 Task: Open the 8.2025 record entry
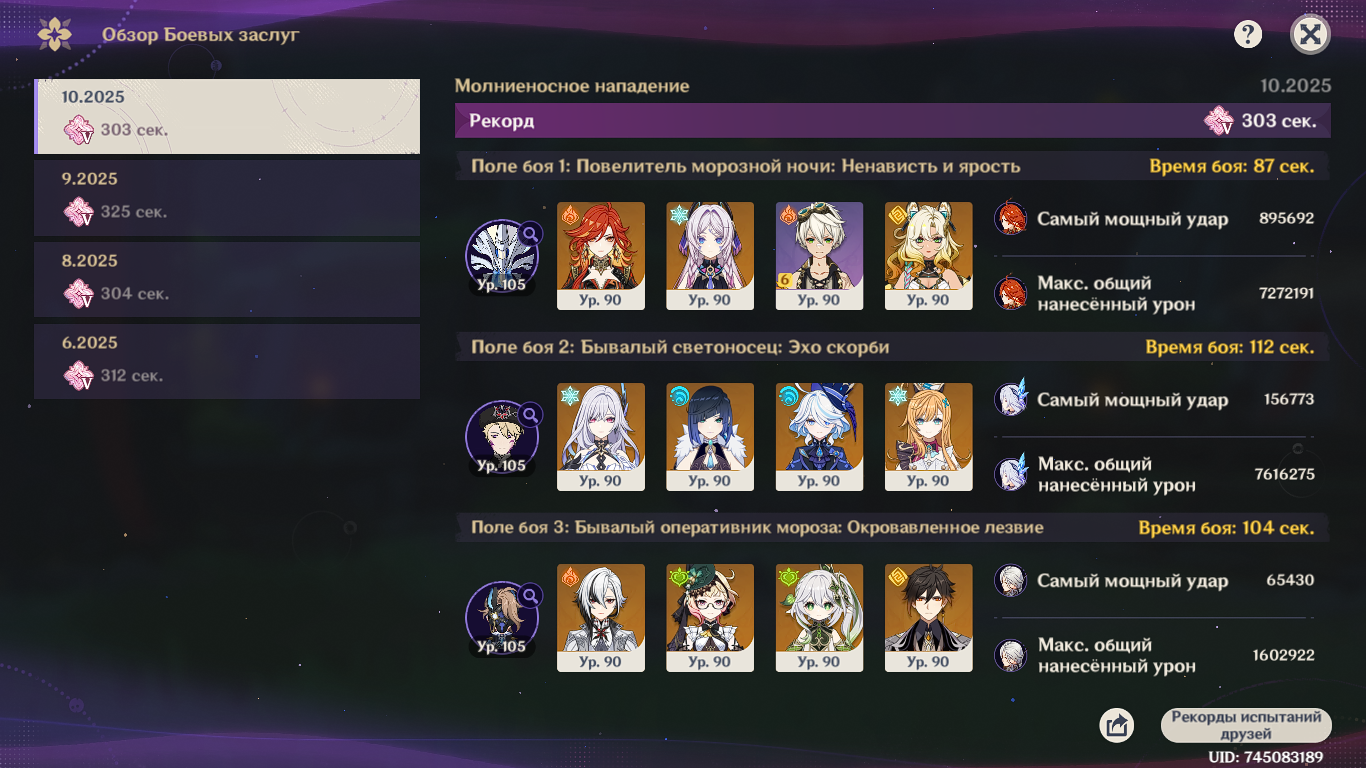click(227, 280)
